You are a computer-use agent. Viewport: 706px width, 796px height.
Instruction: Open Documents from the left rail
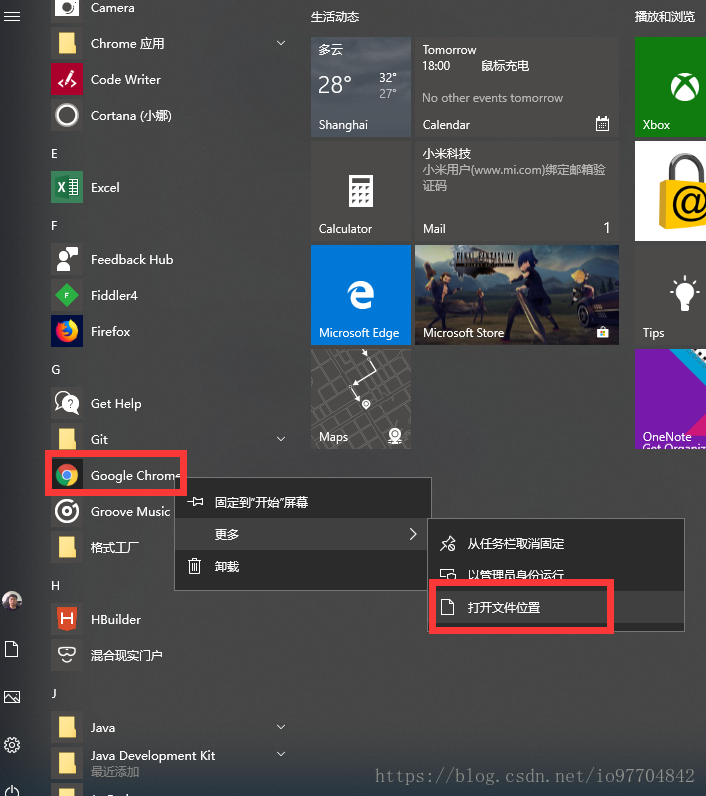click(12, 649)
